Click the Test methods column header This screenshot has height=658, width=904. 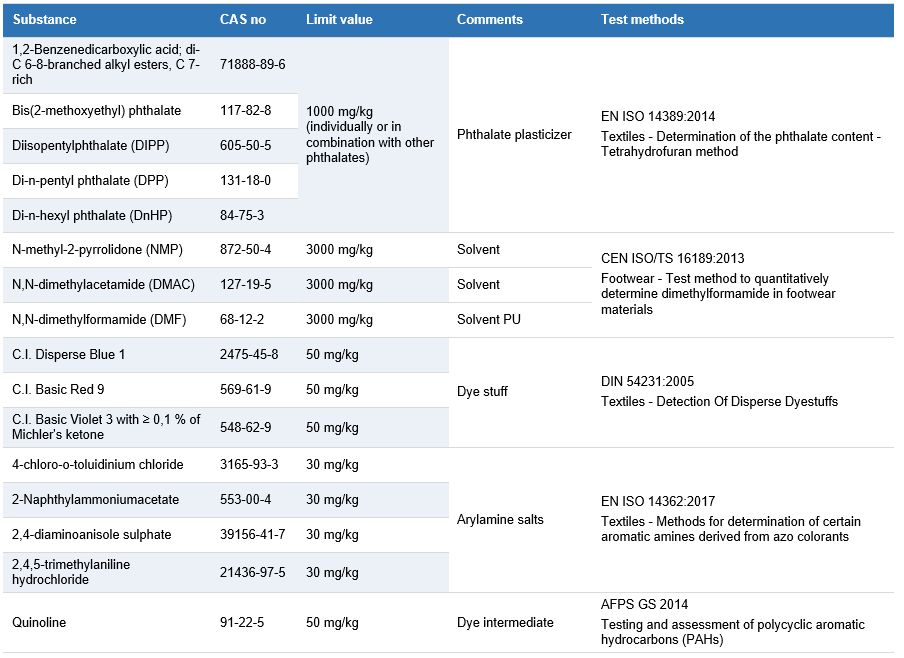[642, 20]
